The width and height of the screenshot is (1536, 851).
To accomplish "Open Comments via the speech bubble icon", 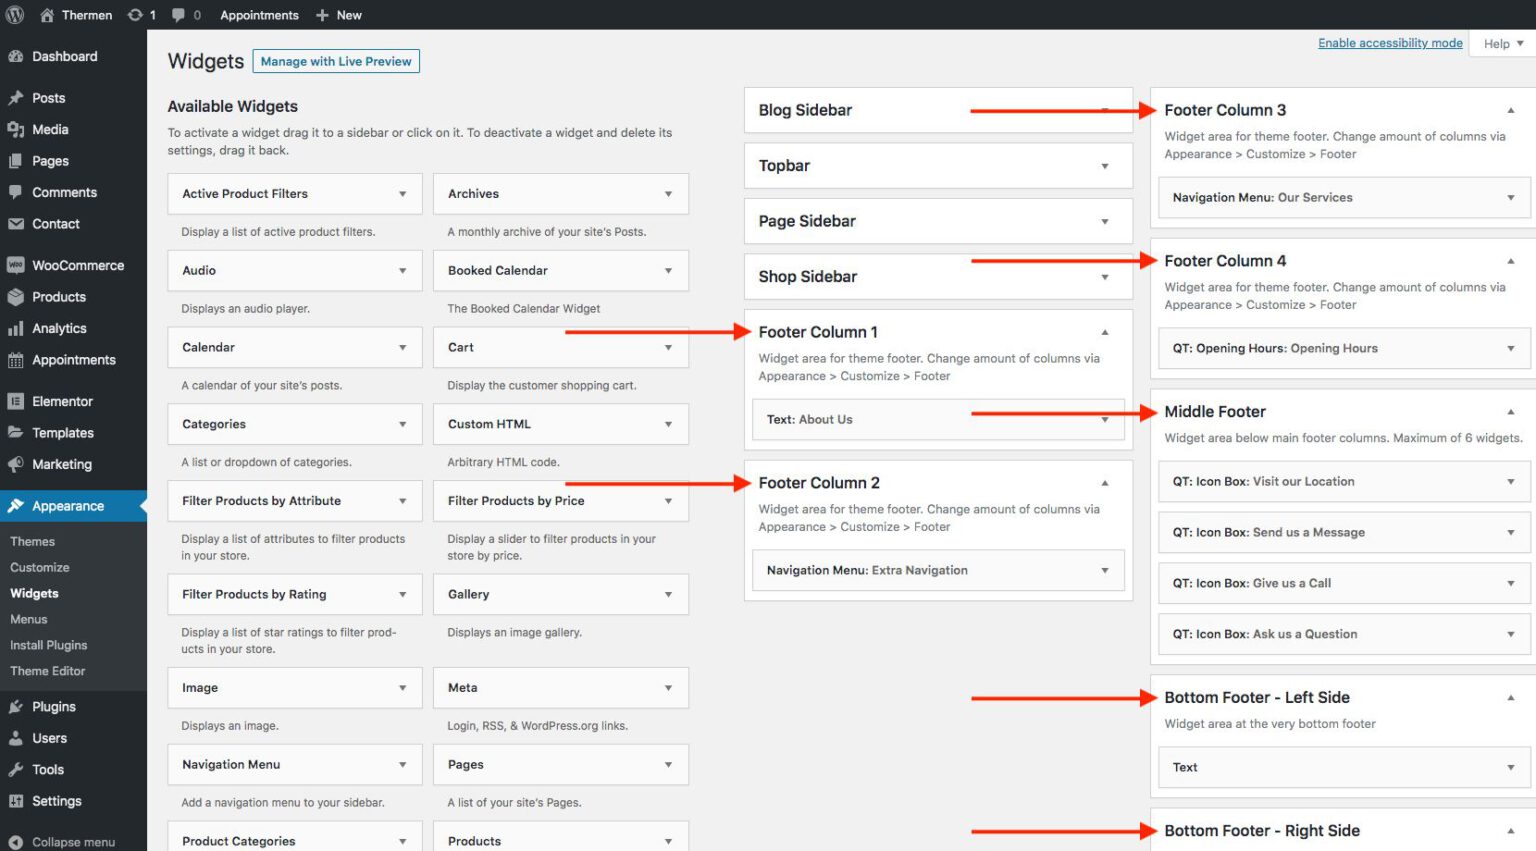I will [x=16, y=192].
